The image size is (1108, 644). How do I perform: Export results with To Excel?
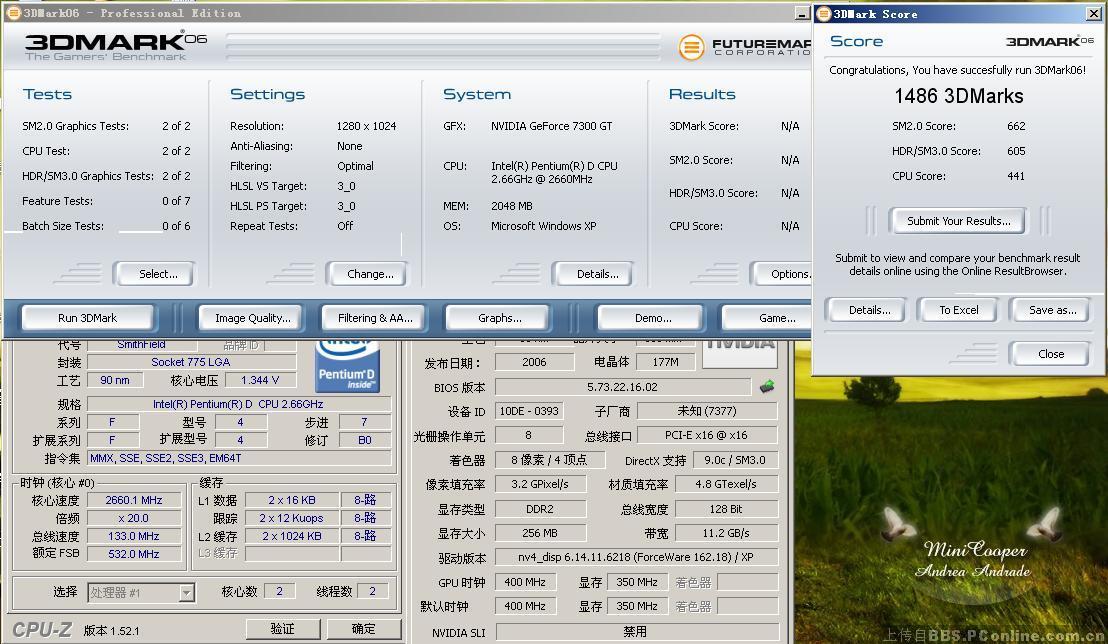click(x=958, y=310)
